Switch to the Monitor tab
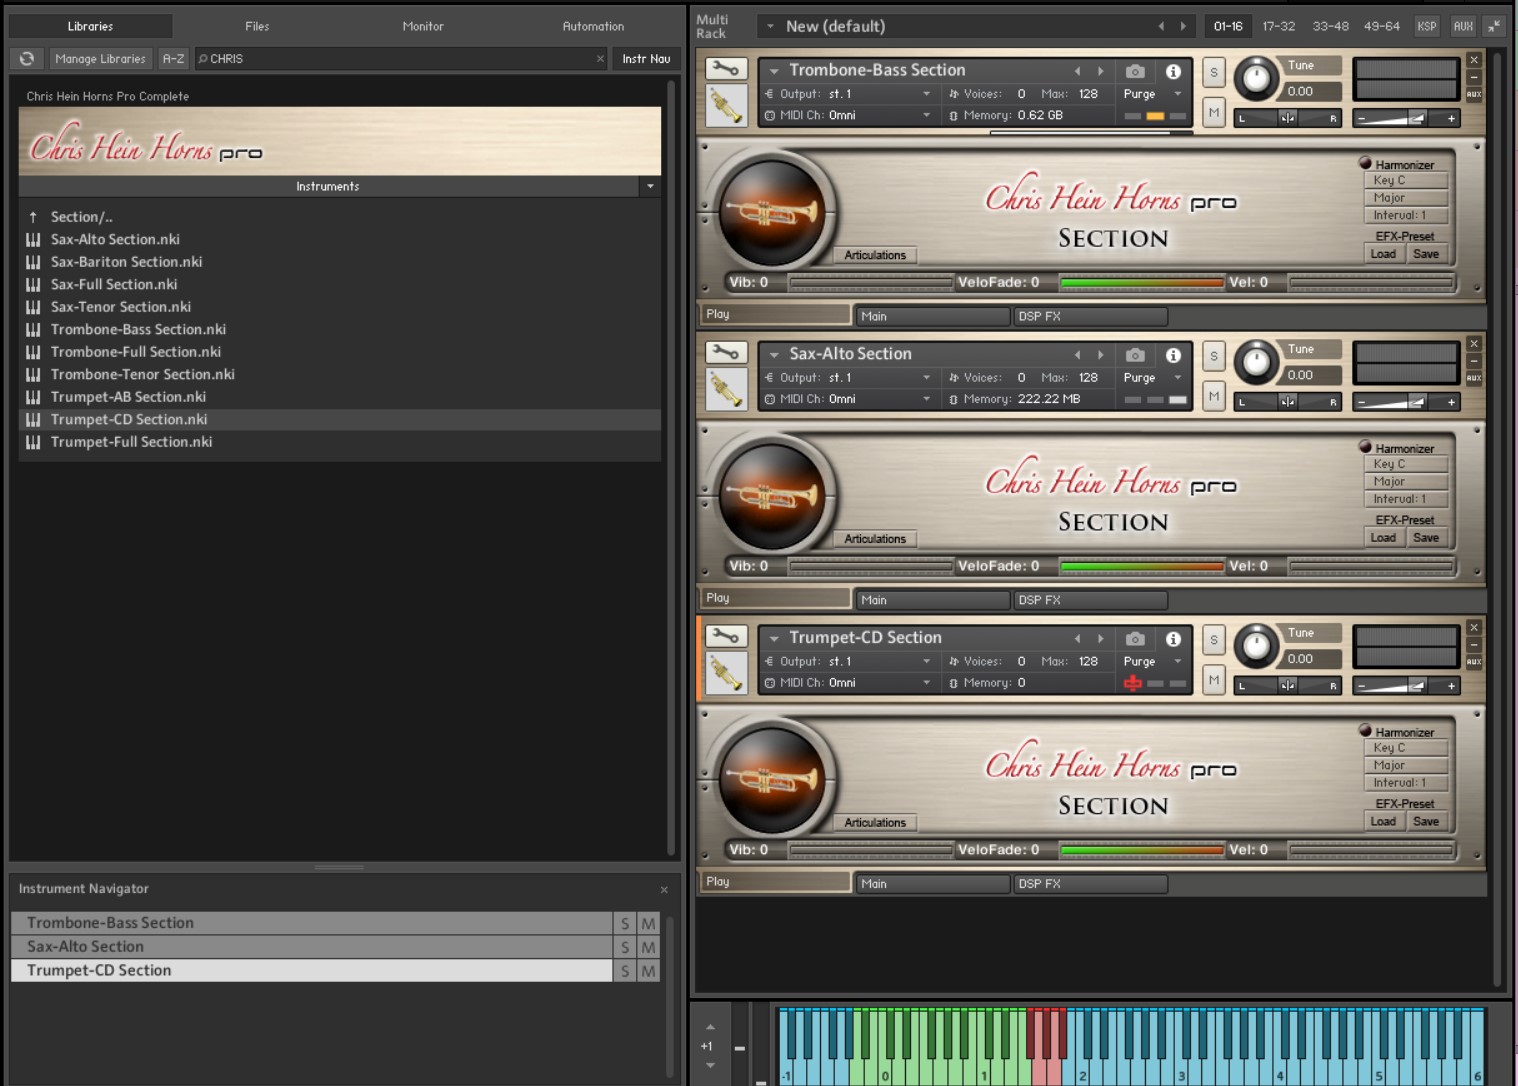 423,26
